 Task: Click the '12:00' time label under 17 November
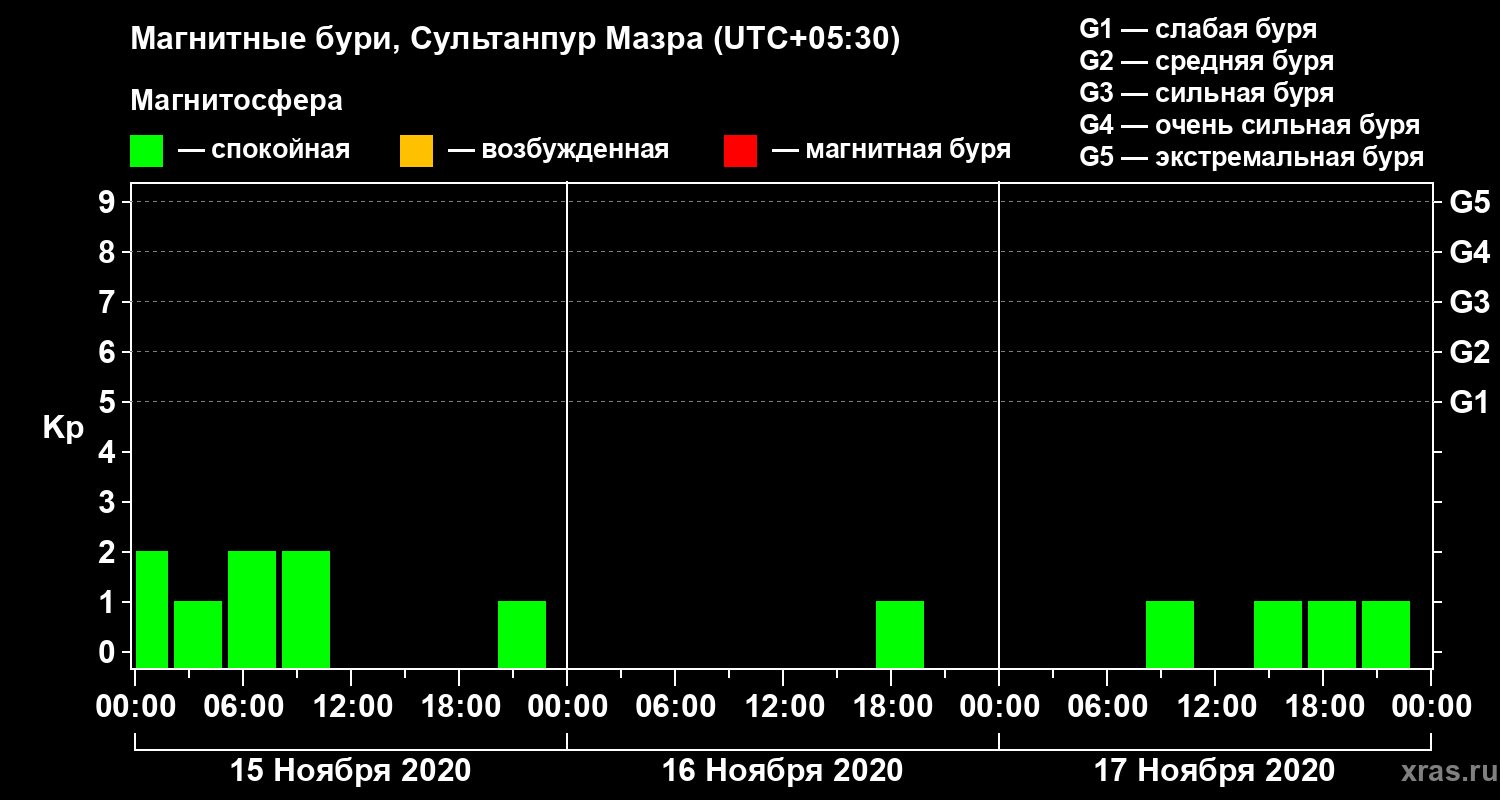pyautogui.click(x=1215, y=707)
